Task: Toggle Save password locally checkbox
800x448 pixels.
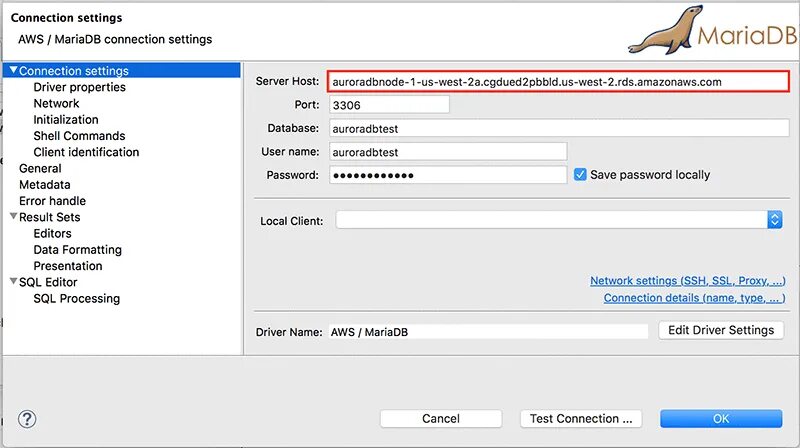Action: [x=580, y=175]
